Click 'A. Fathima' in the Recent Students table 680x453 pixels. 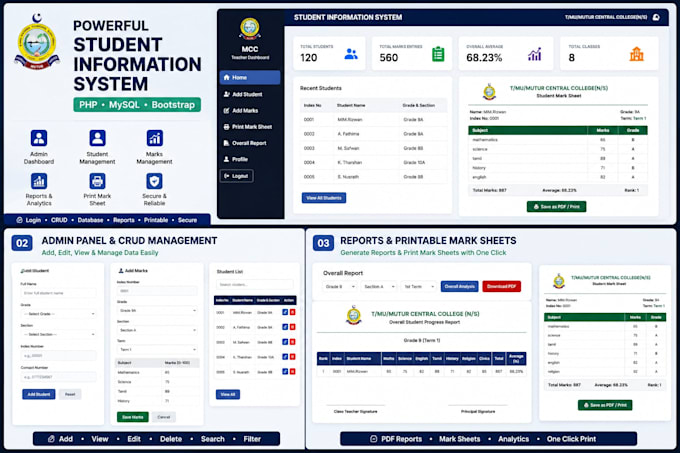[348, 134]
